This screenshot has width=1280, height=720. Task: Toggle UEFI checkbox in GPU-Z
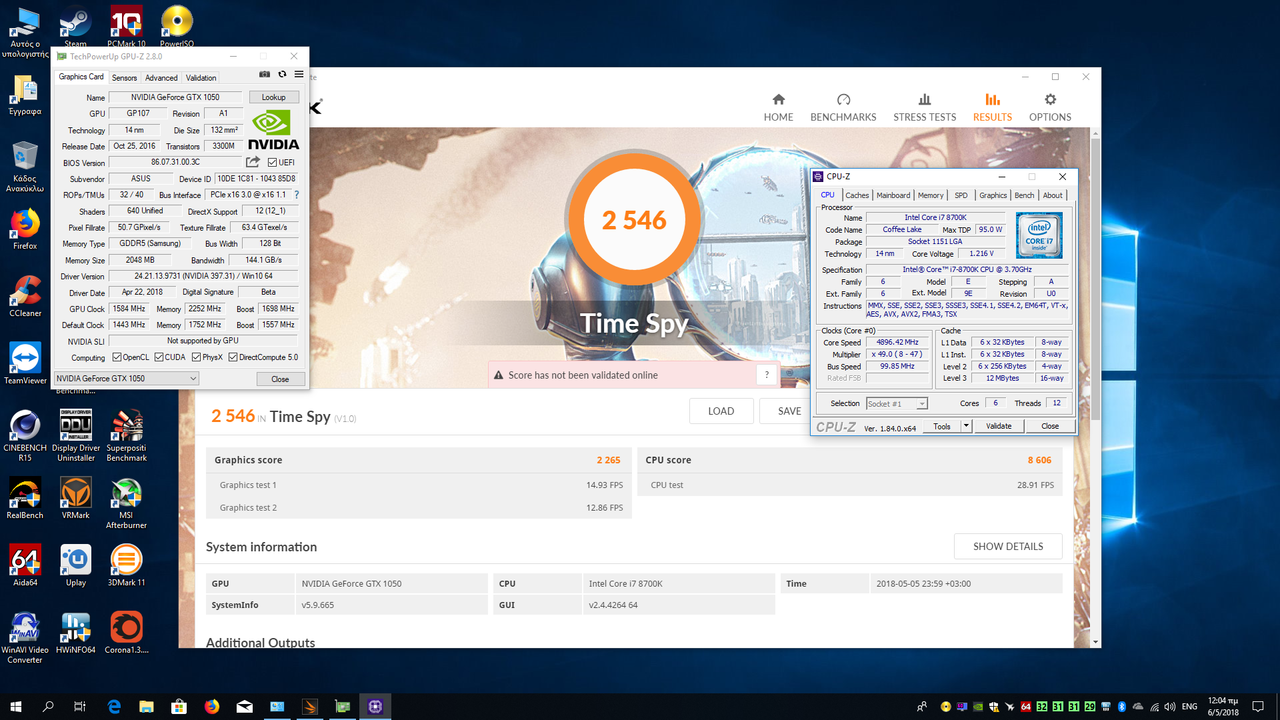(273, 162)
